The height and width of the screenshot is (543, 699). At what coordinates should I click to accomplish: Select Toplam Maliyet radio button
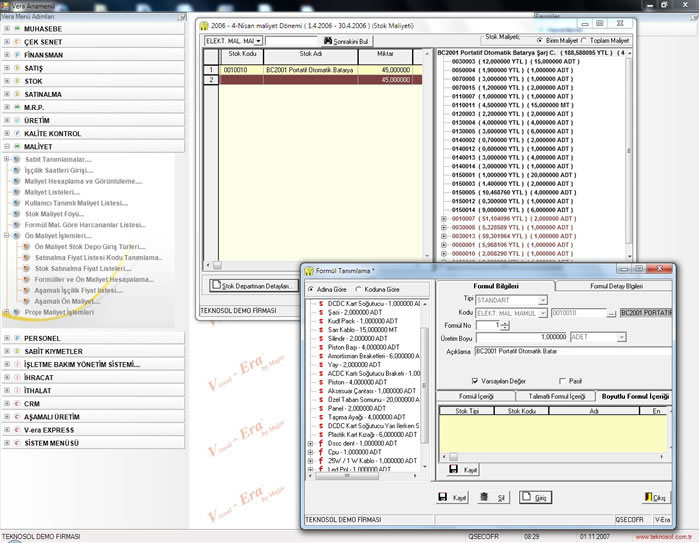point(584,41)
